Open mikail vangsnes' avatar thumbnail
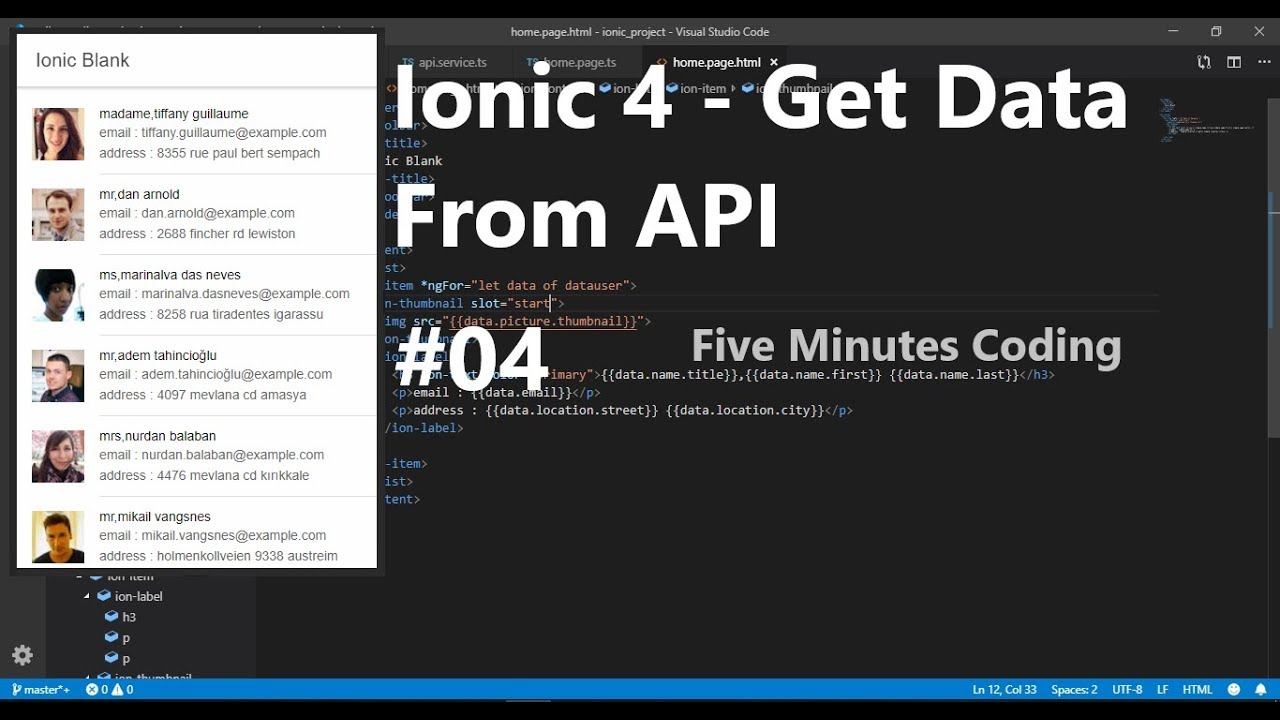Image resolution: width=1280 pixels, height=720 pixels. click(x=58, y=537)
